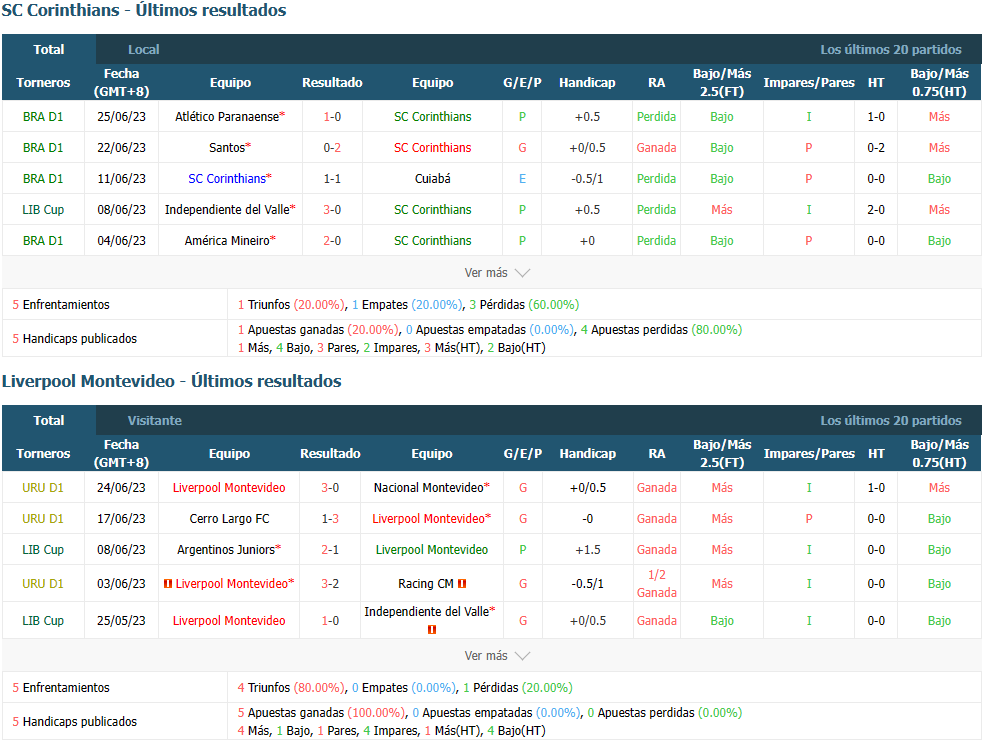Click BRA D1 in the Atlético Paranaense row
The height and width of the screenshot is (746, 990).
tap(43, 117)
